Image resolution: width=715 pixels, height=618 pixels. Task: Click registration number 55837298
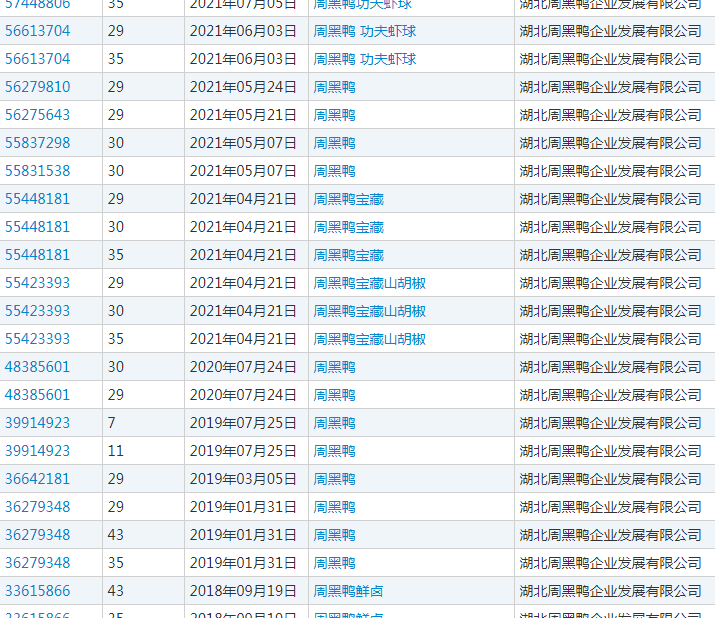click(38, 143)
